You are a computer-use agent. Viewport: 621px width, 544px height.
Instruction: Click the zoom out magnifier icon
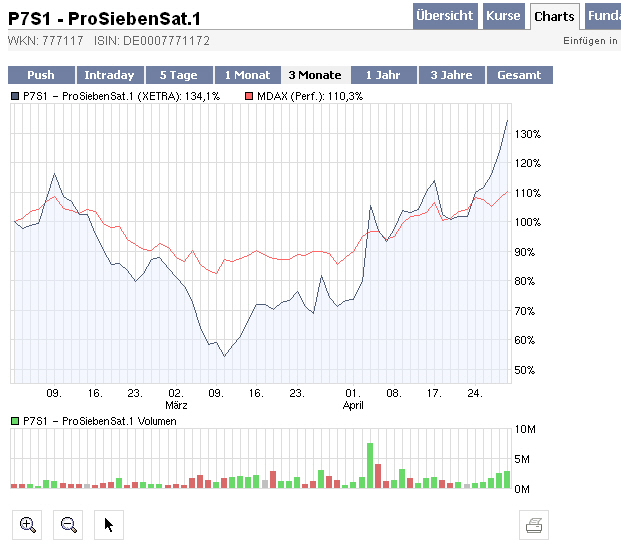[68, 525]
